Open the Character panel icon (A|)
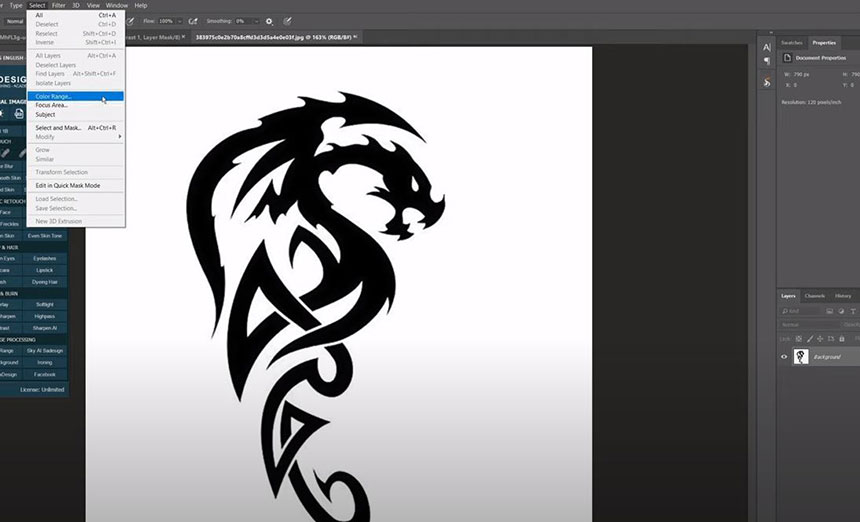This screenshot has width=860, height=522. [767, 47]
